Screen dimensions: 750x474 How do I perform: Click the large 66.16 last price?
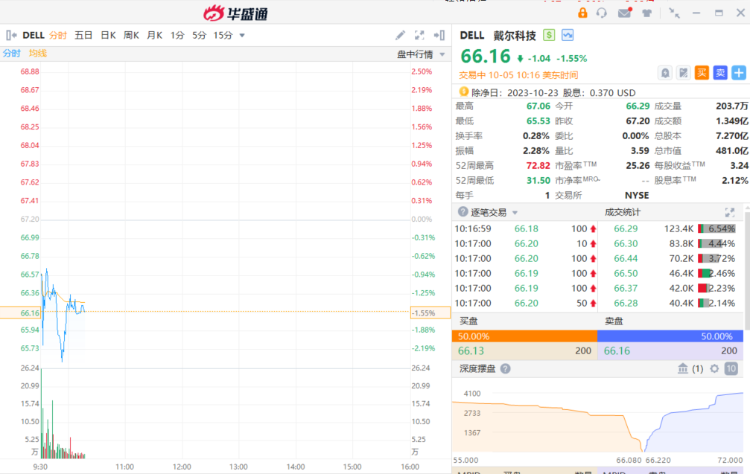(x=485, y=56)
